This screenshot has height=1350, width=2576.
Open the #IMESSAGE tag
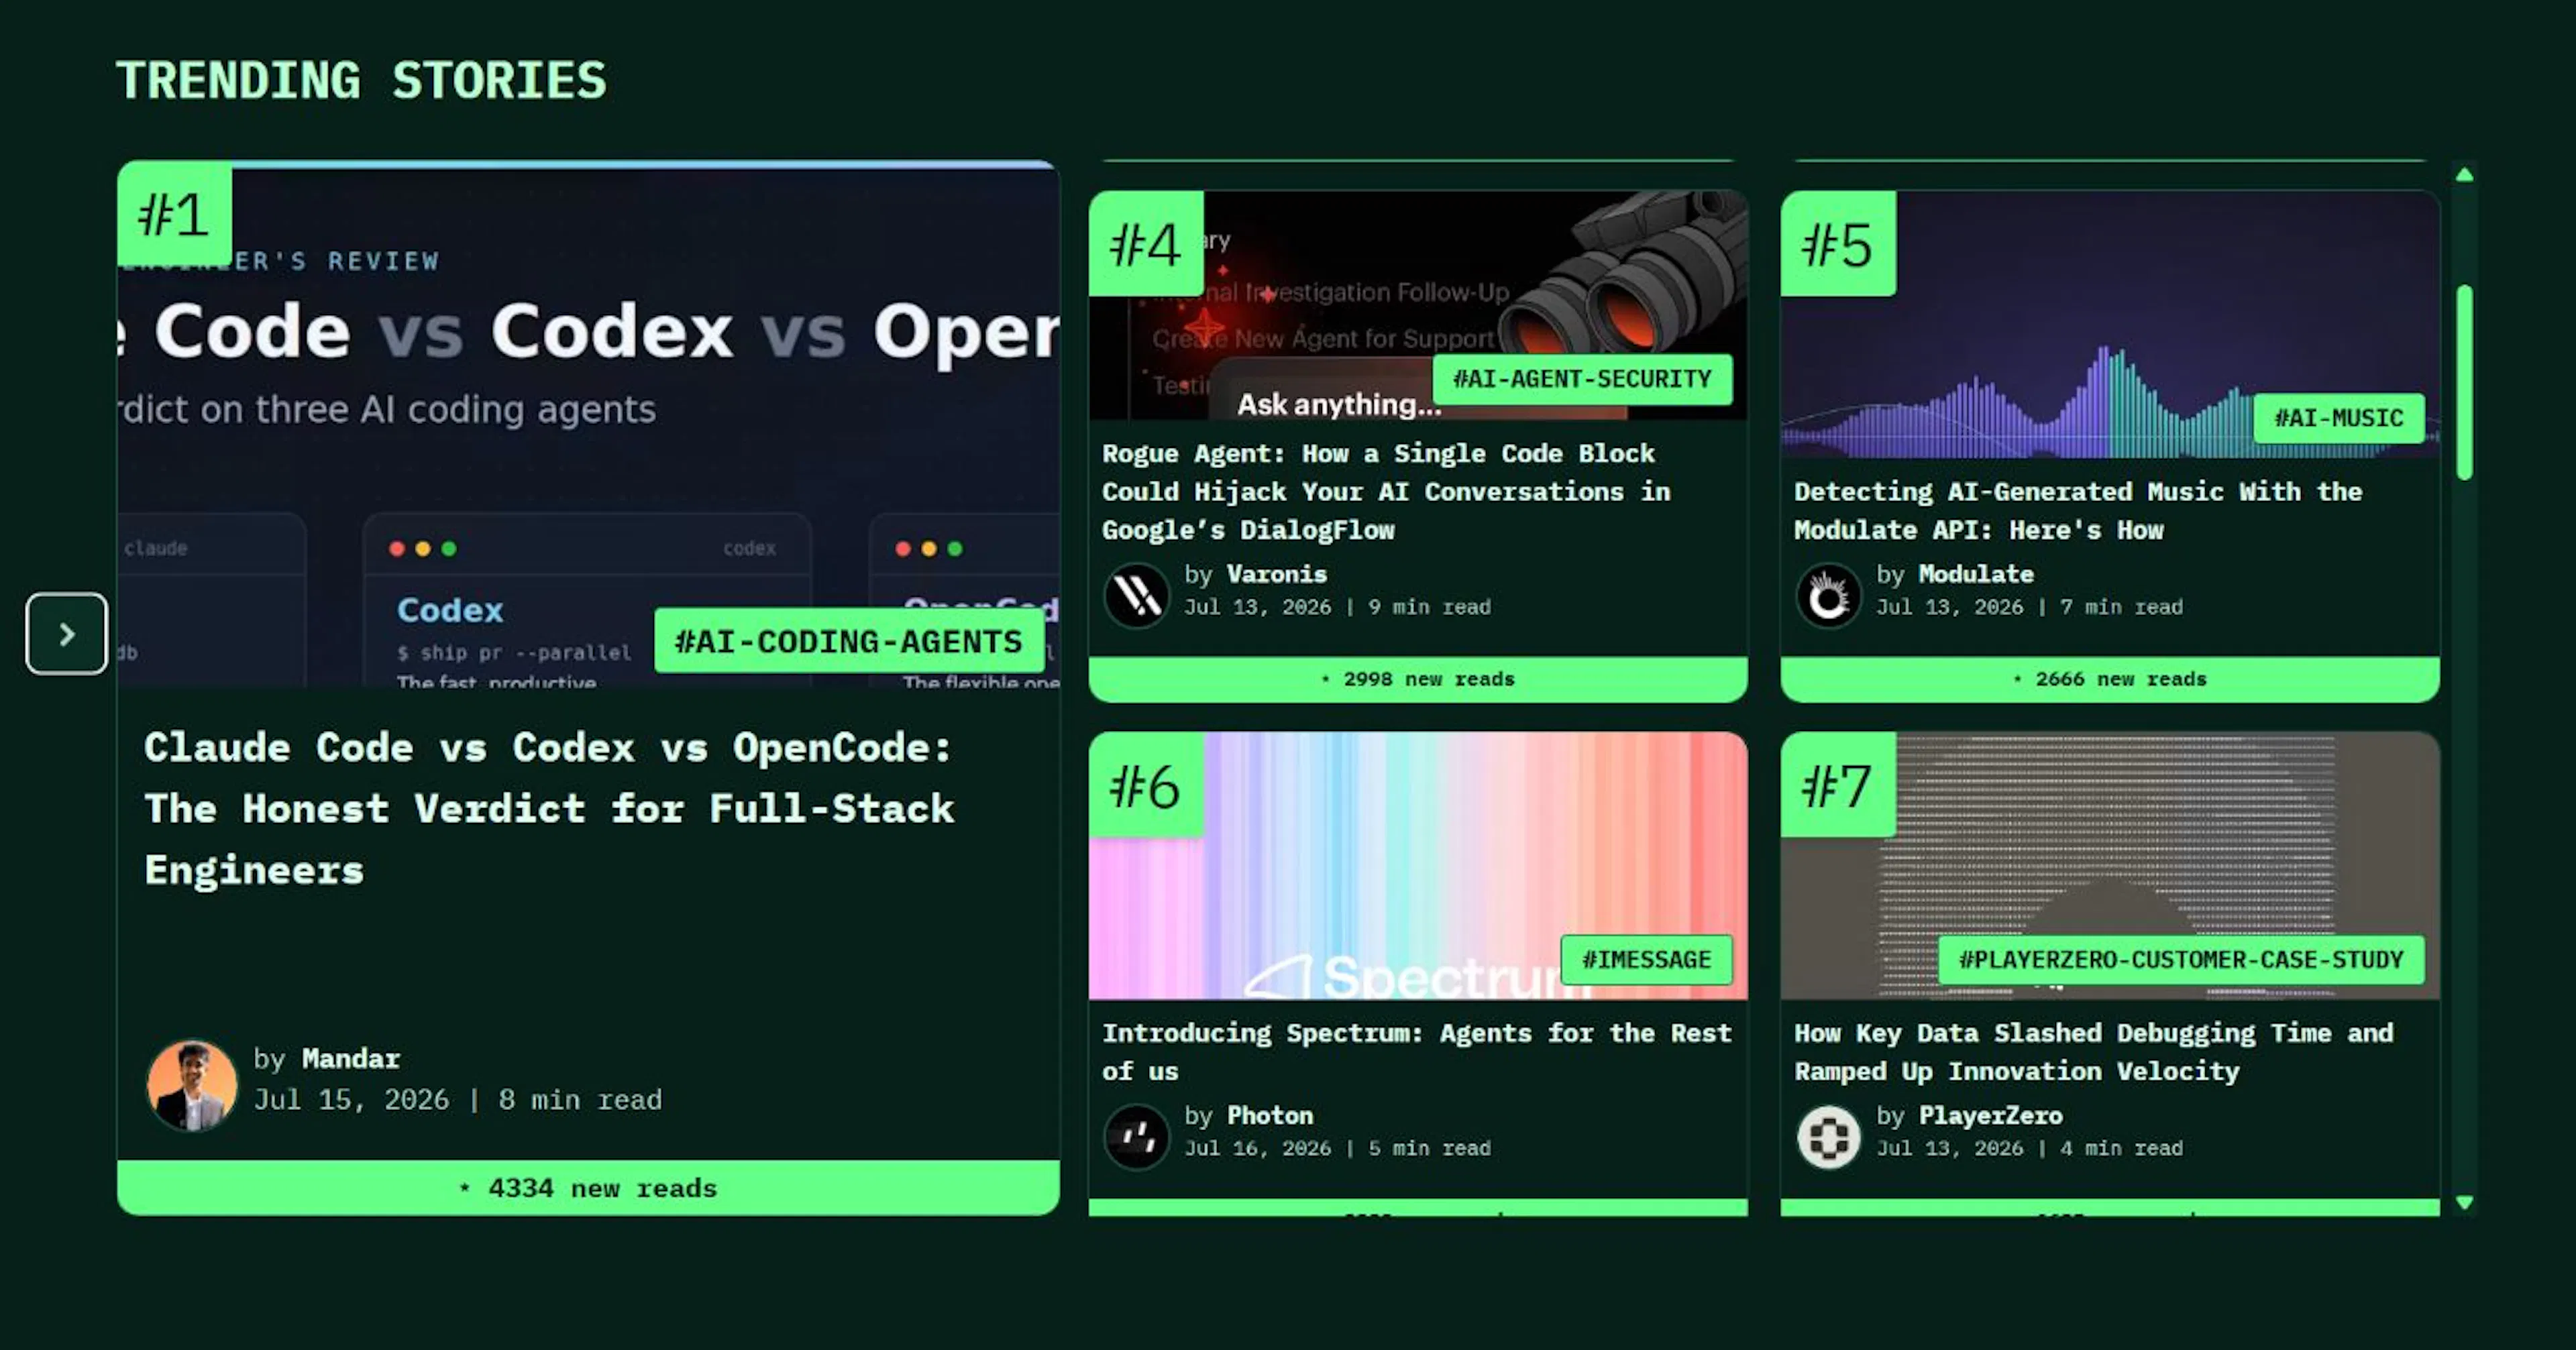(x=1646, y=960)
